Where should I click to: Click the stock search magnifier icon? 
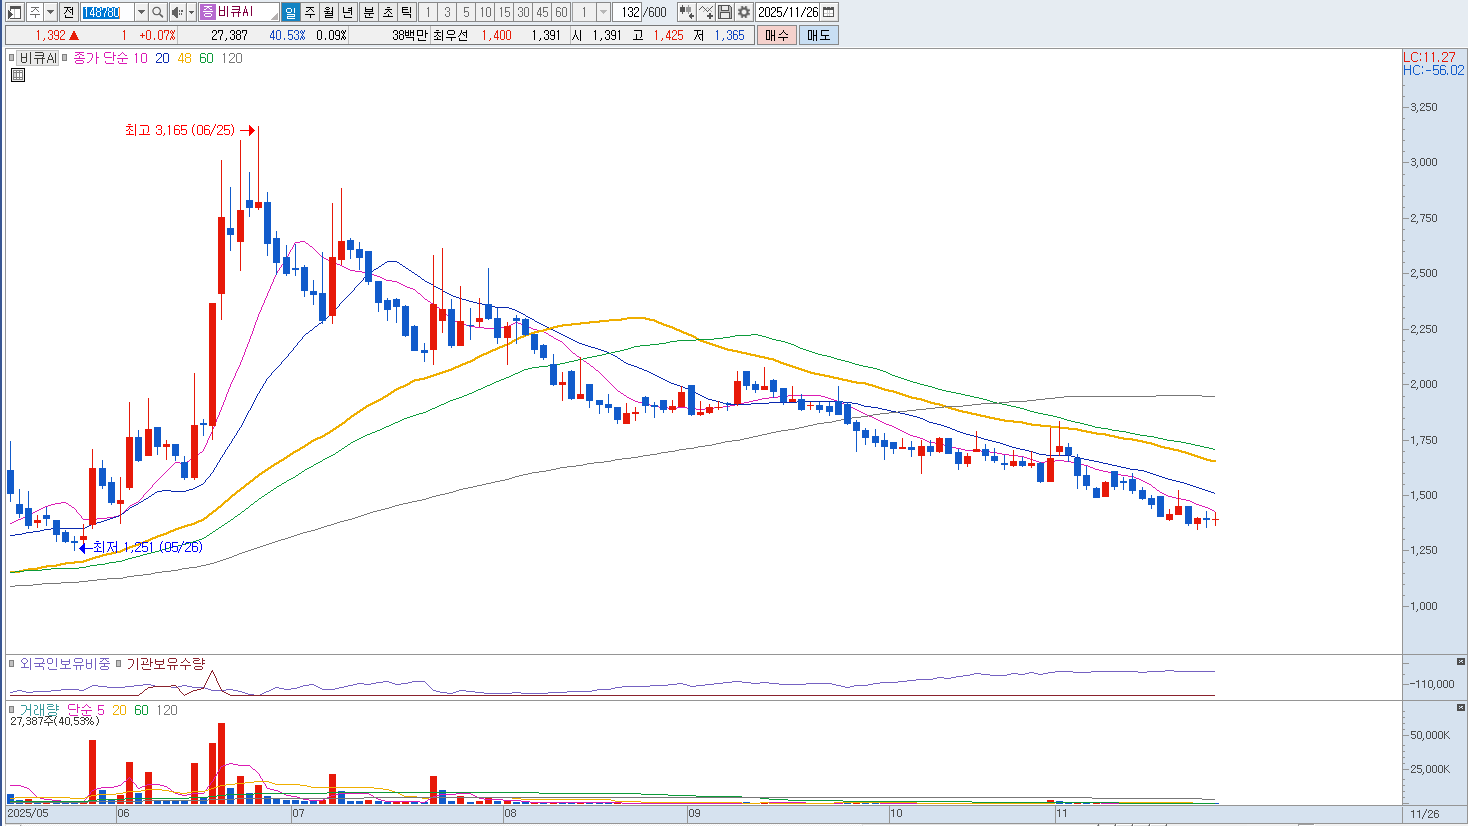[158, 12]
